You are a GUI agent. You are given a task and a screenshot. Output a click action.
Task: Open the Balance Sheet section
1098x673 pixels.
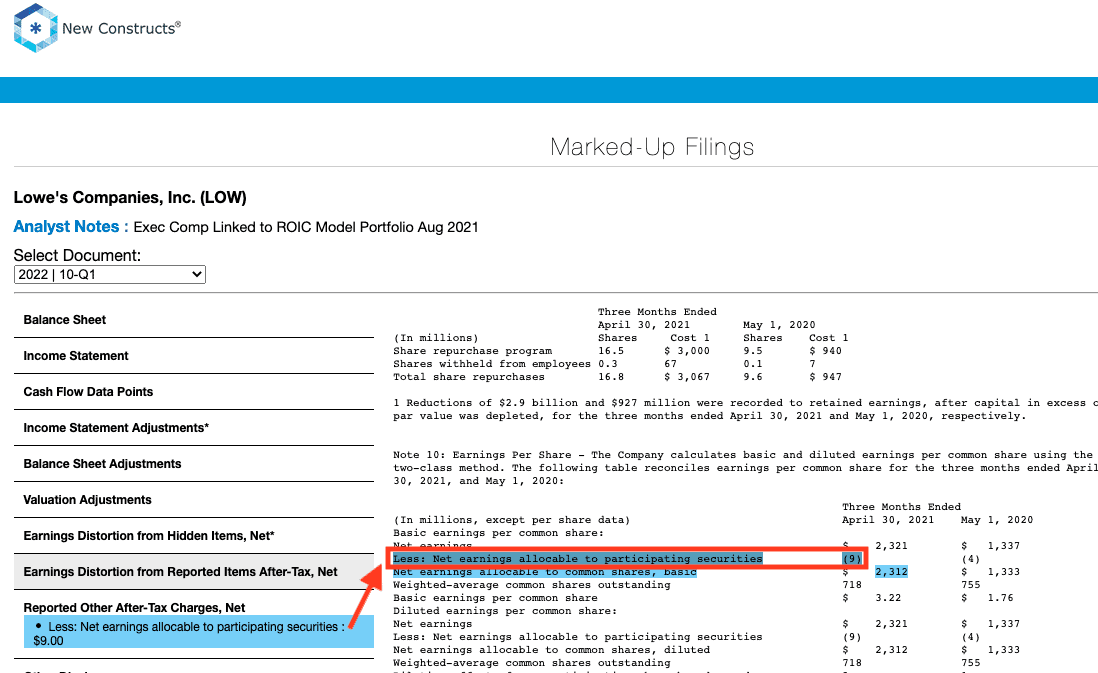pos(194,320)
